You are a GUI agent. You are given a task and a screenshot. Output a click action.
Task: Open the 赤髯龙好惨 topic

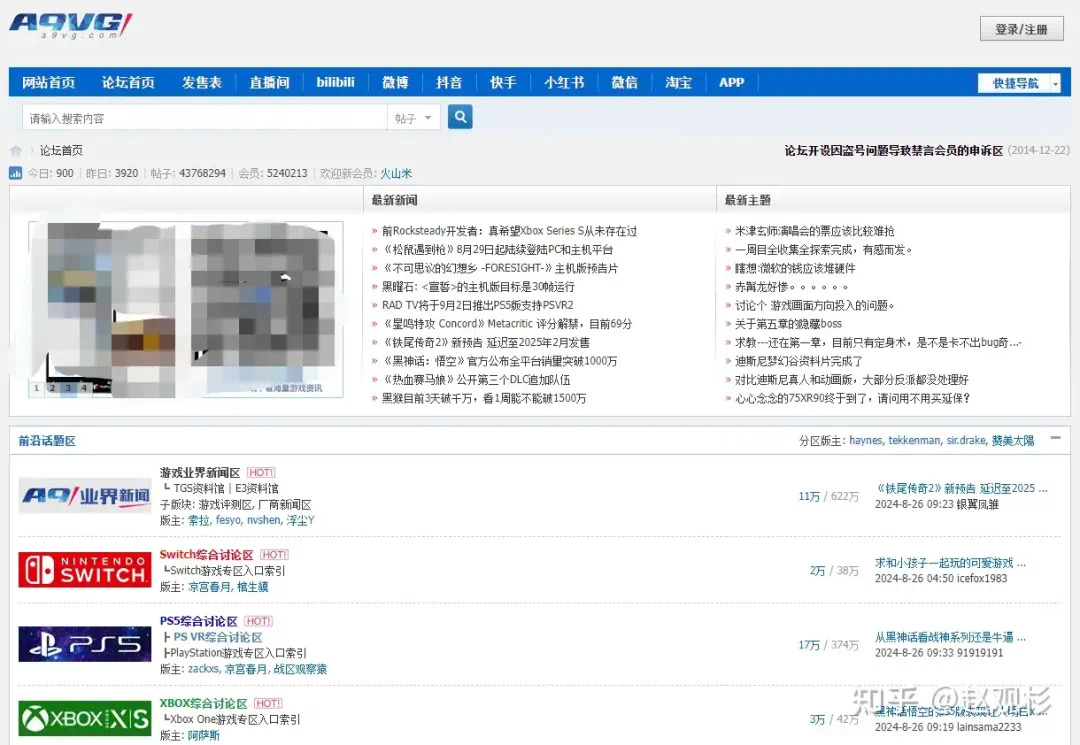(x=791, y=286)
